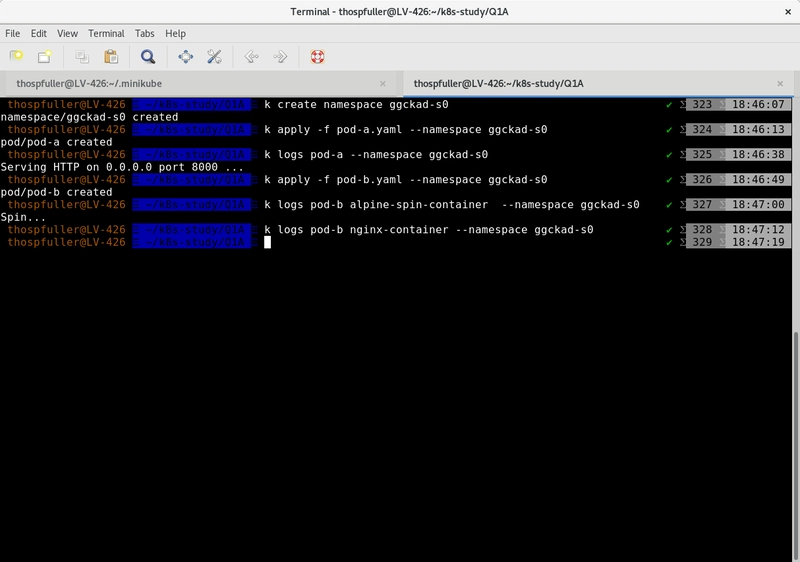
Task: Open the Tabs menu
Action: (x=145, y=33)
